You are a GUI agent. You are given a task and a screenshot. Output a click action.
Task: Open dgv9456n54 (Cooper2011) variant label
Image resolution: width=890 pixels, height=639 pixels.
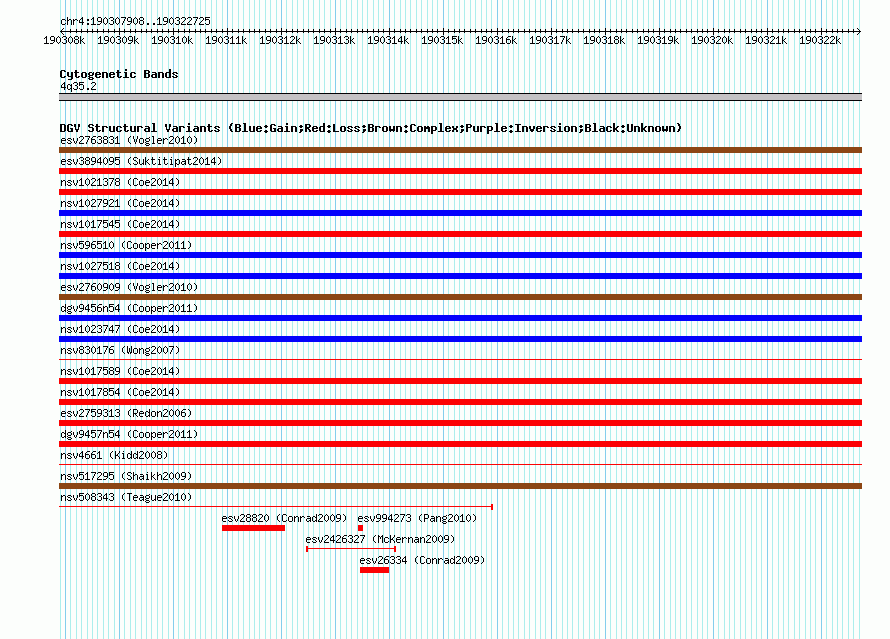[x=129, y=308]
